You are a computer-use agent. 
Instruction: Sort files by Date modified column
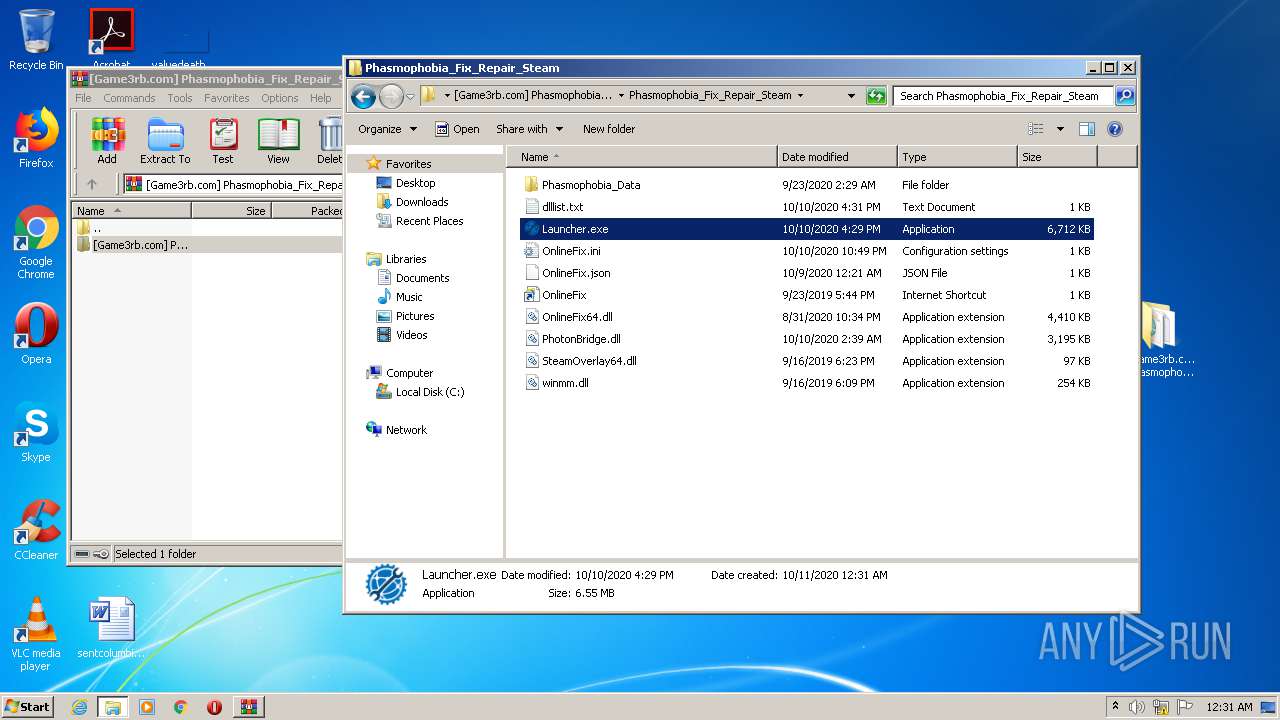click(x=836, y=157)
